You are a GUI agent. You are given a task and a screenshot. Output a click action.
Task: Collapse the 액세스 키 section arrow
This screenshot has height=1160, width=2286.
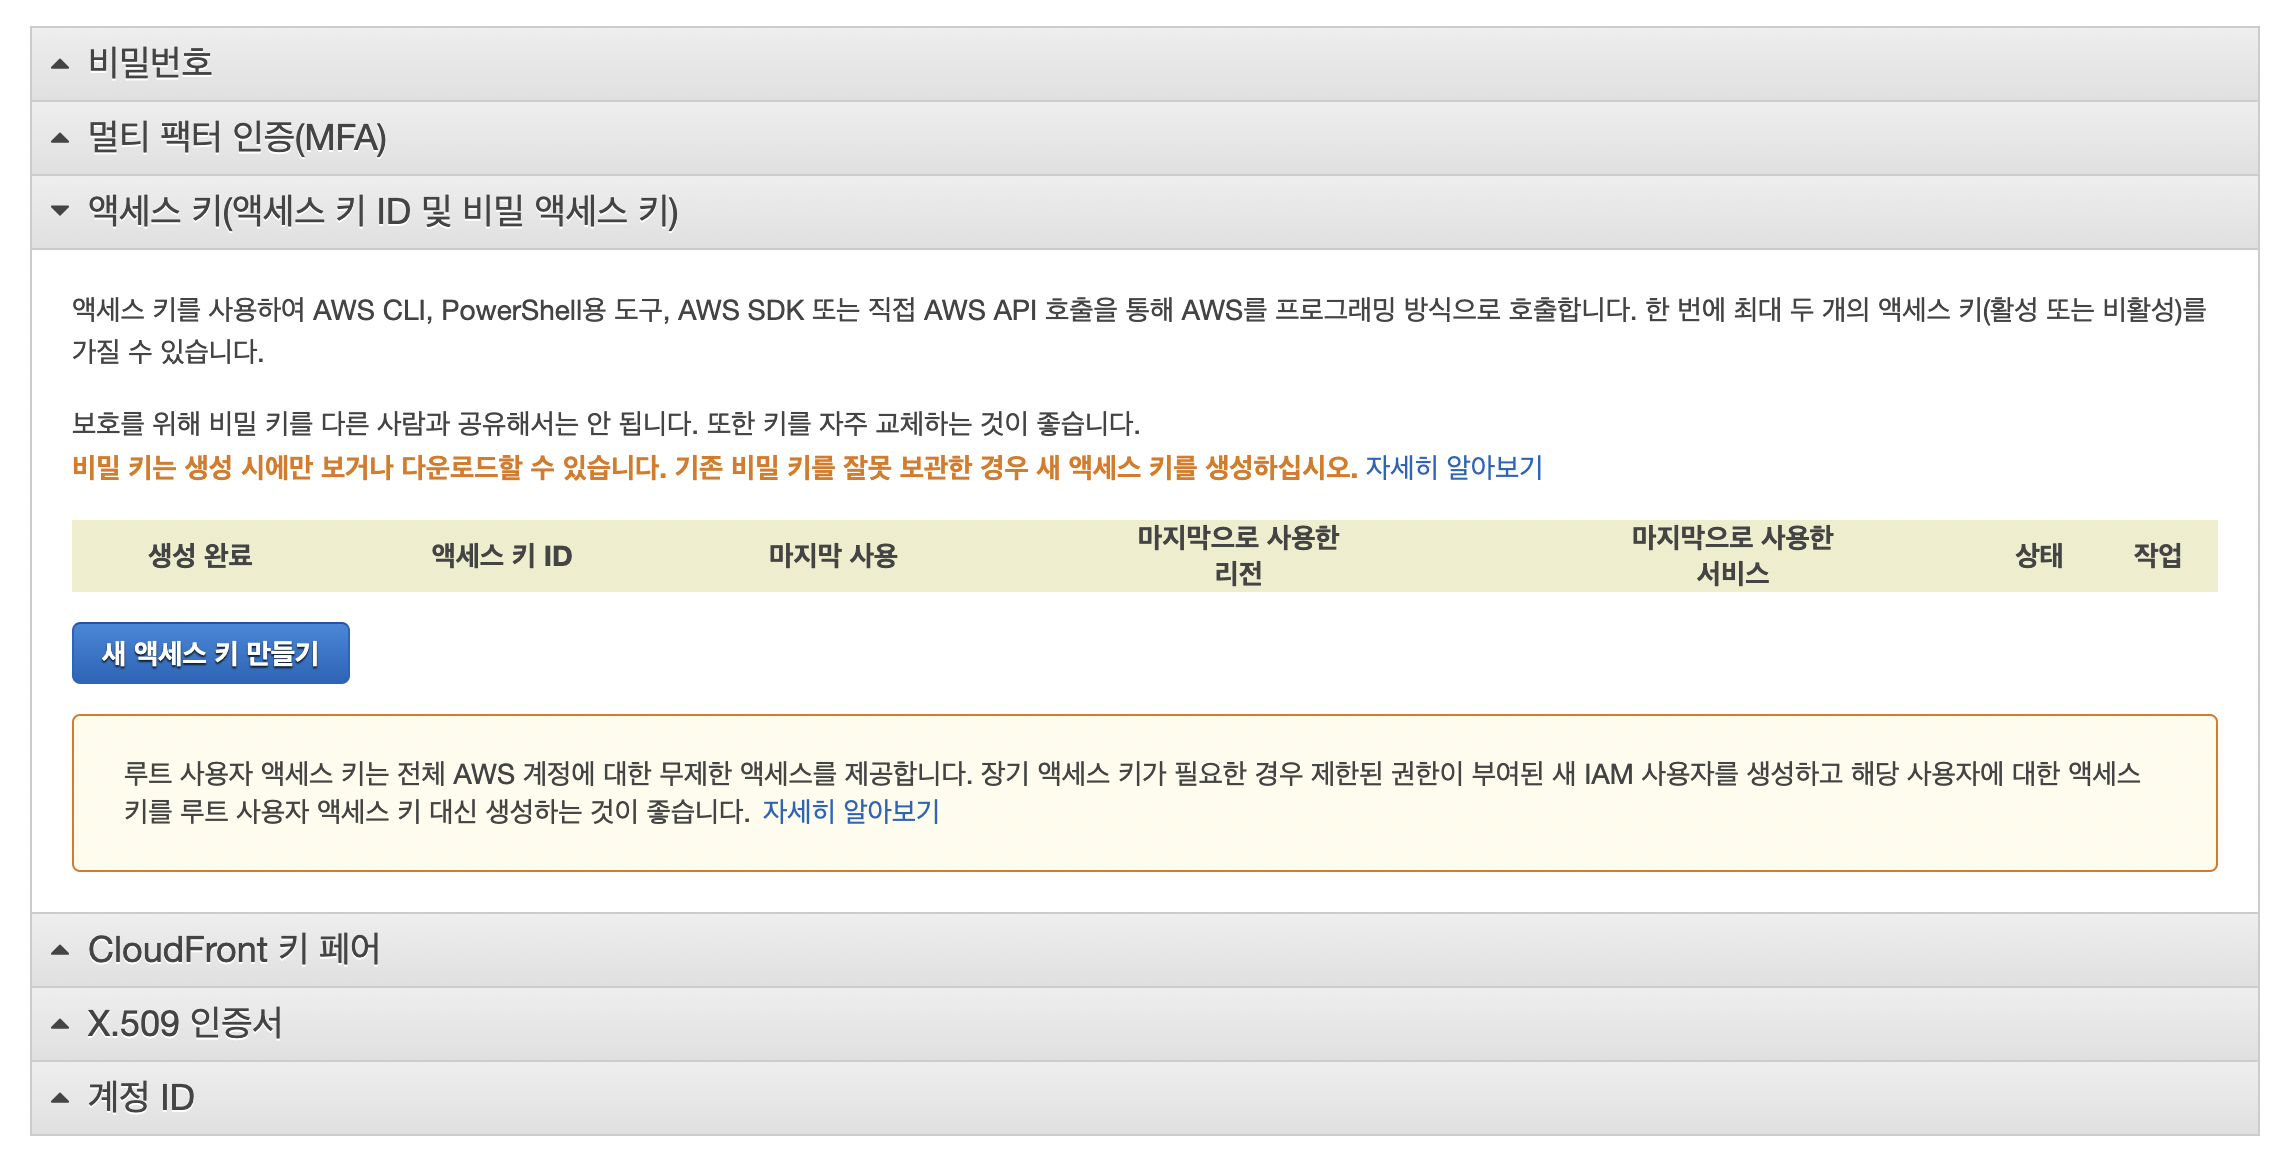coord(60,211)
